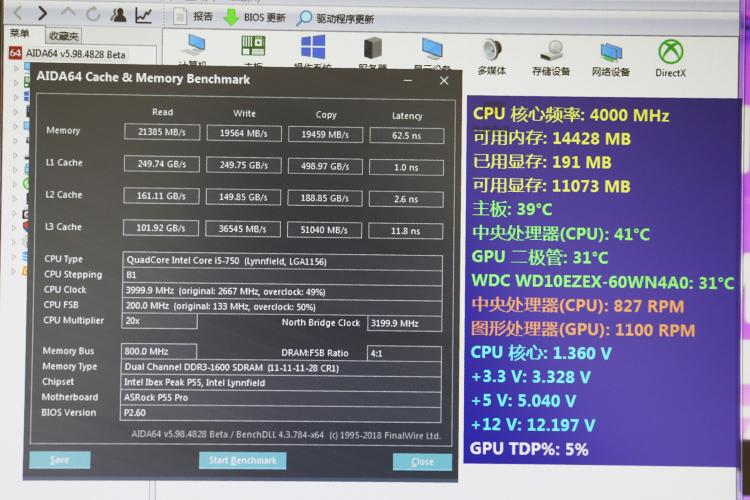This screenshot has height=500, width=750.
Task: Click L2 Cache Write 149.85 GB/s
Action: coord(243,197)
